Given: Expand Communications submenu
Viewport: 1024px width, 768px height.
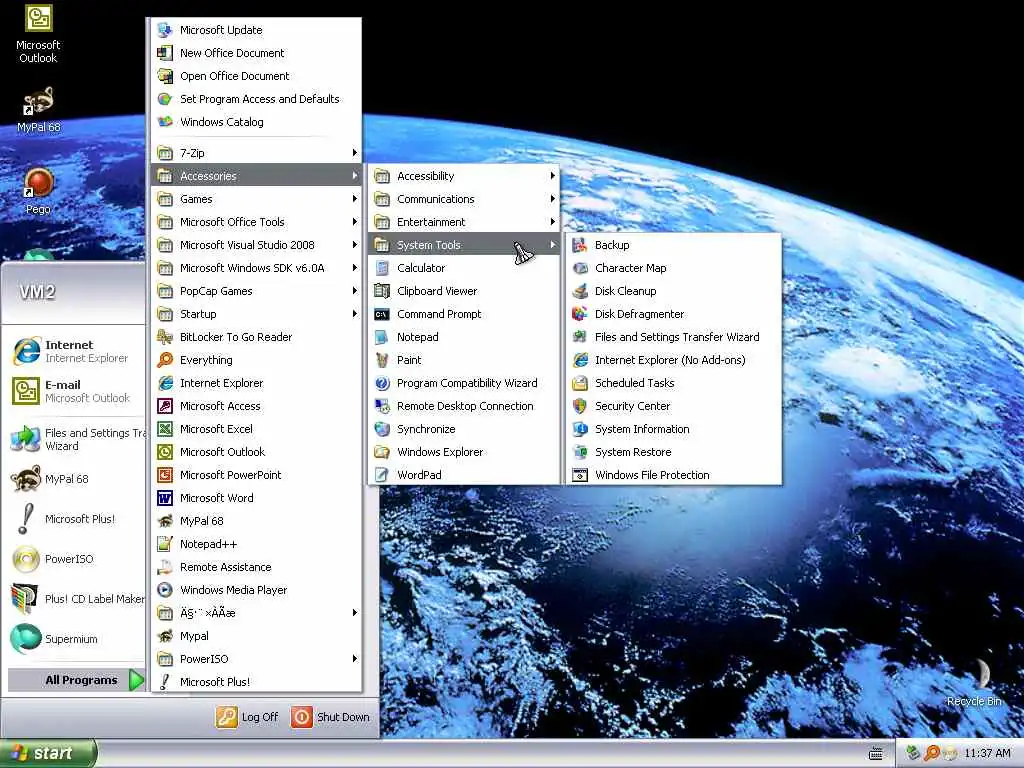Looking at the screenshot, I should [464, 199].
